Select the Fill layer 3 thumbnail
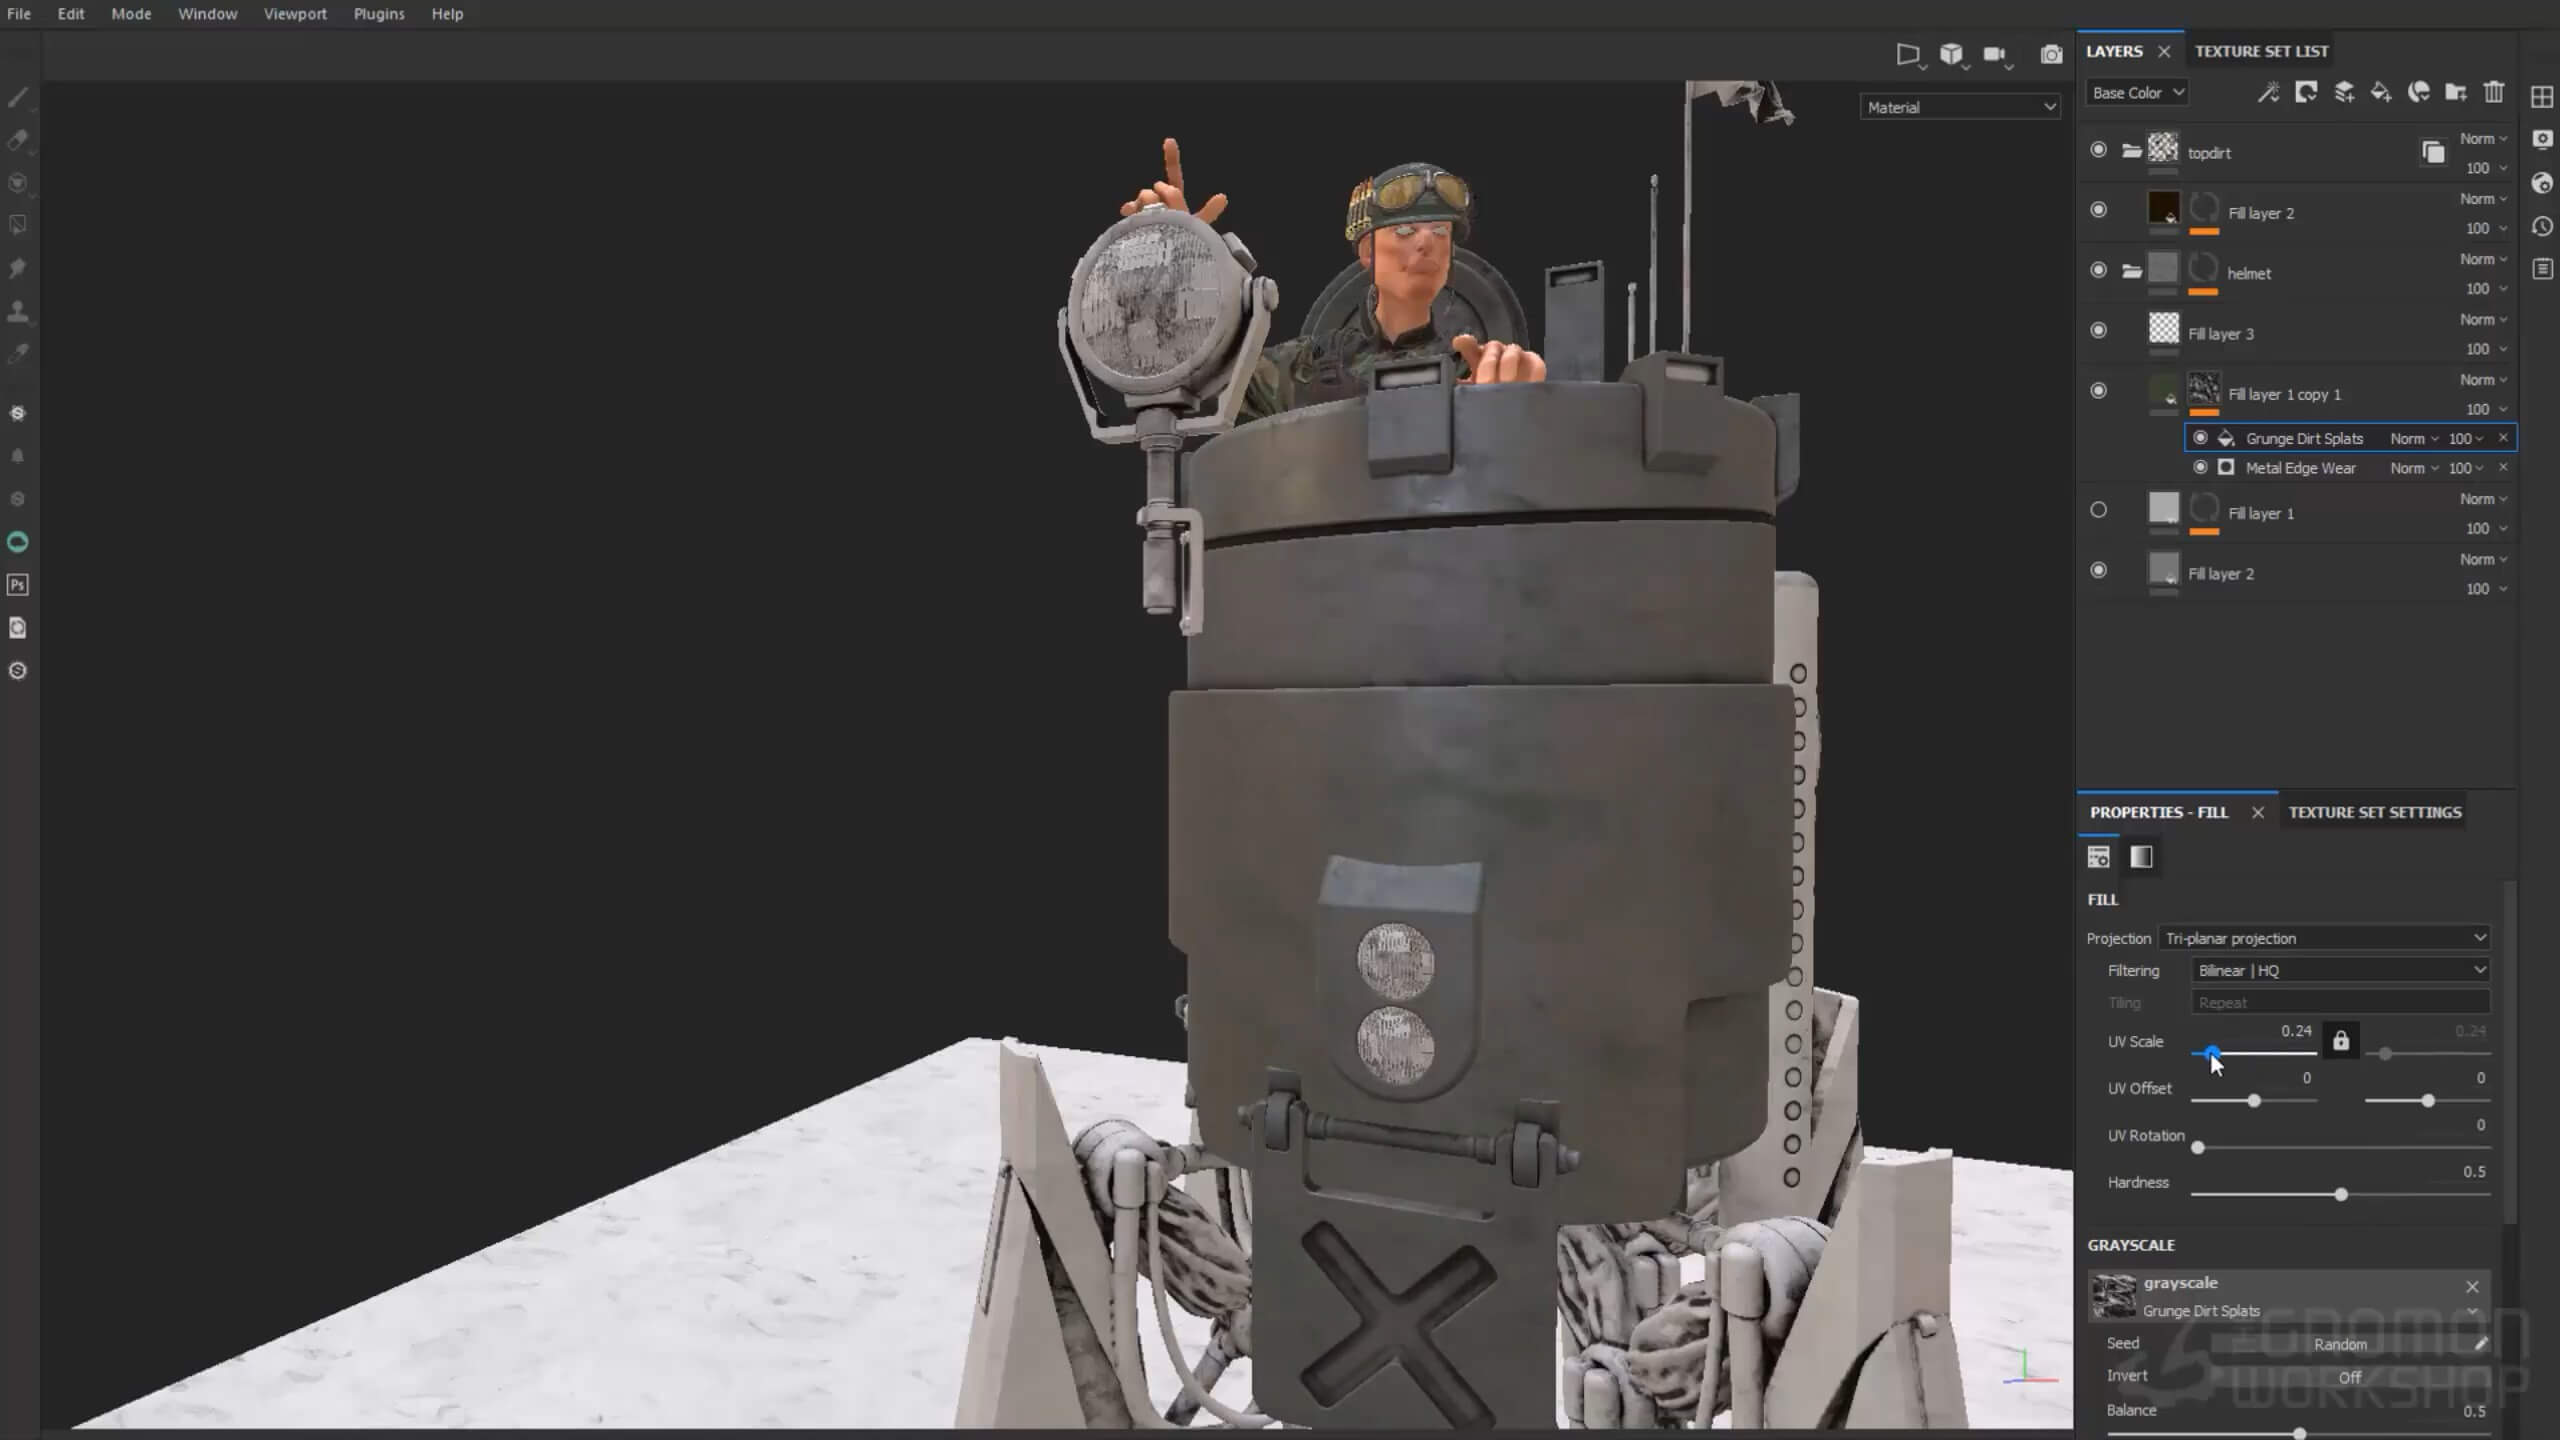2560x1440 pixels. pos(2163,329)
